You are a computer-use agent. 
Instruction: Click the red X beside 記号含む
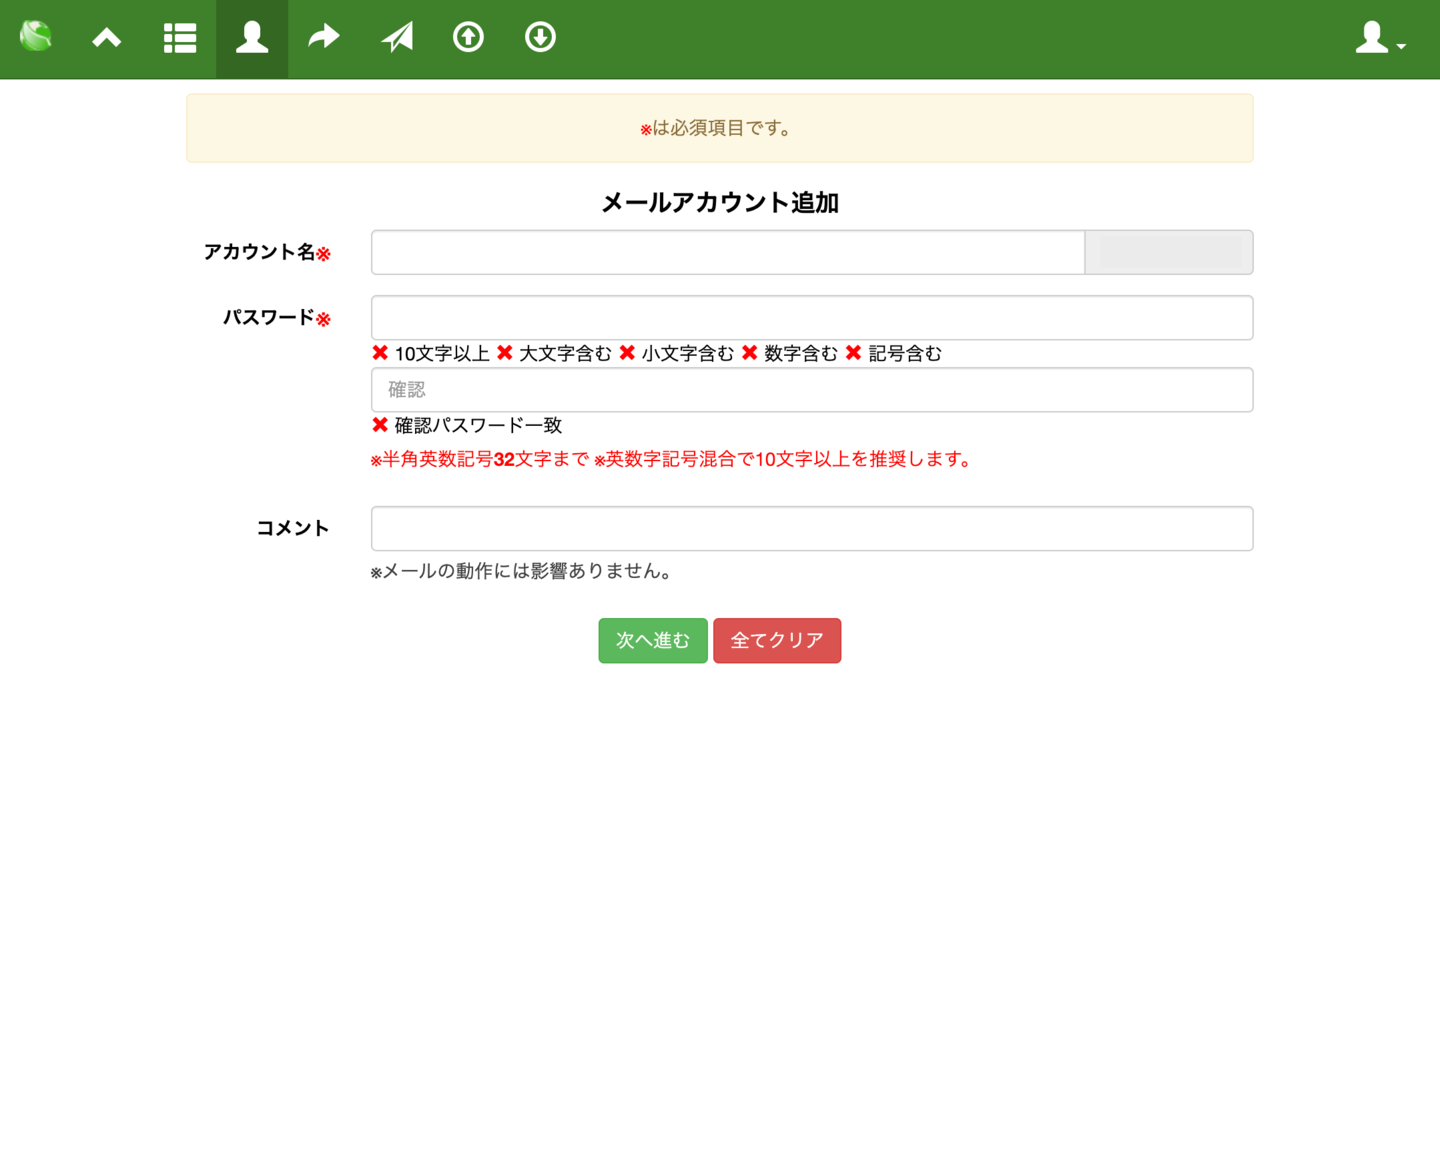(853, 352)
